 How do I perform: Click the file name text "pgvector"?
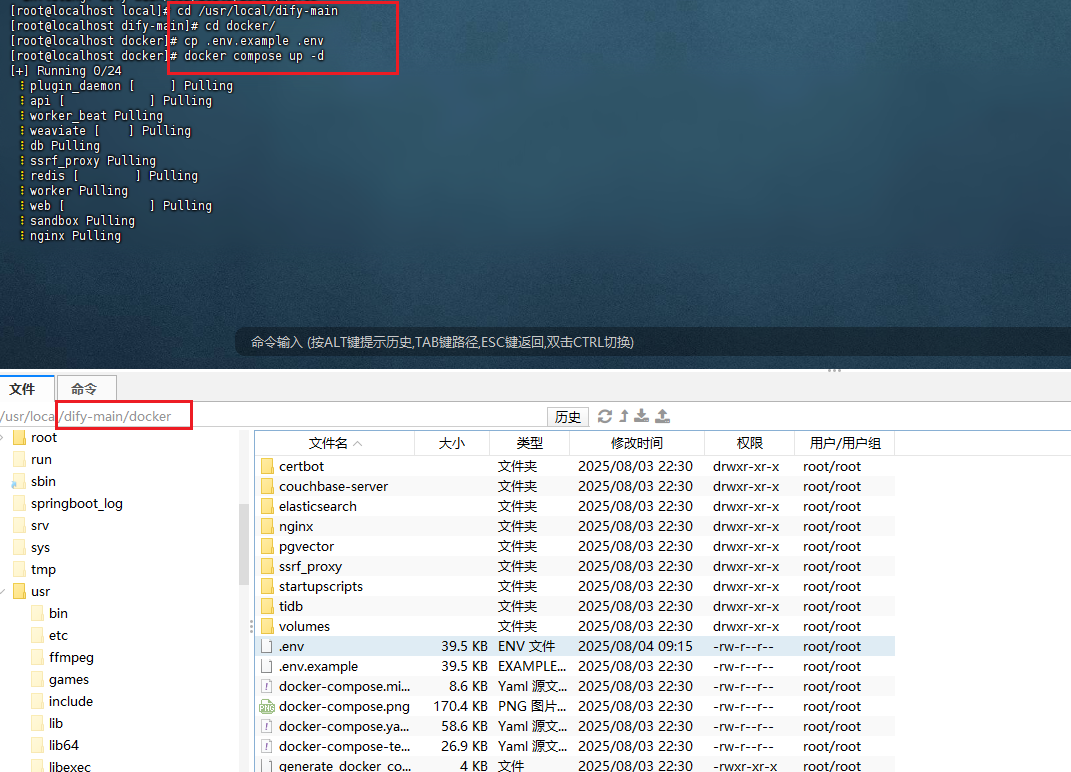(x=306, y=547)
